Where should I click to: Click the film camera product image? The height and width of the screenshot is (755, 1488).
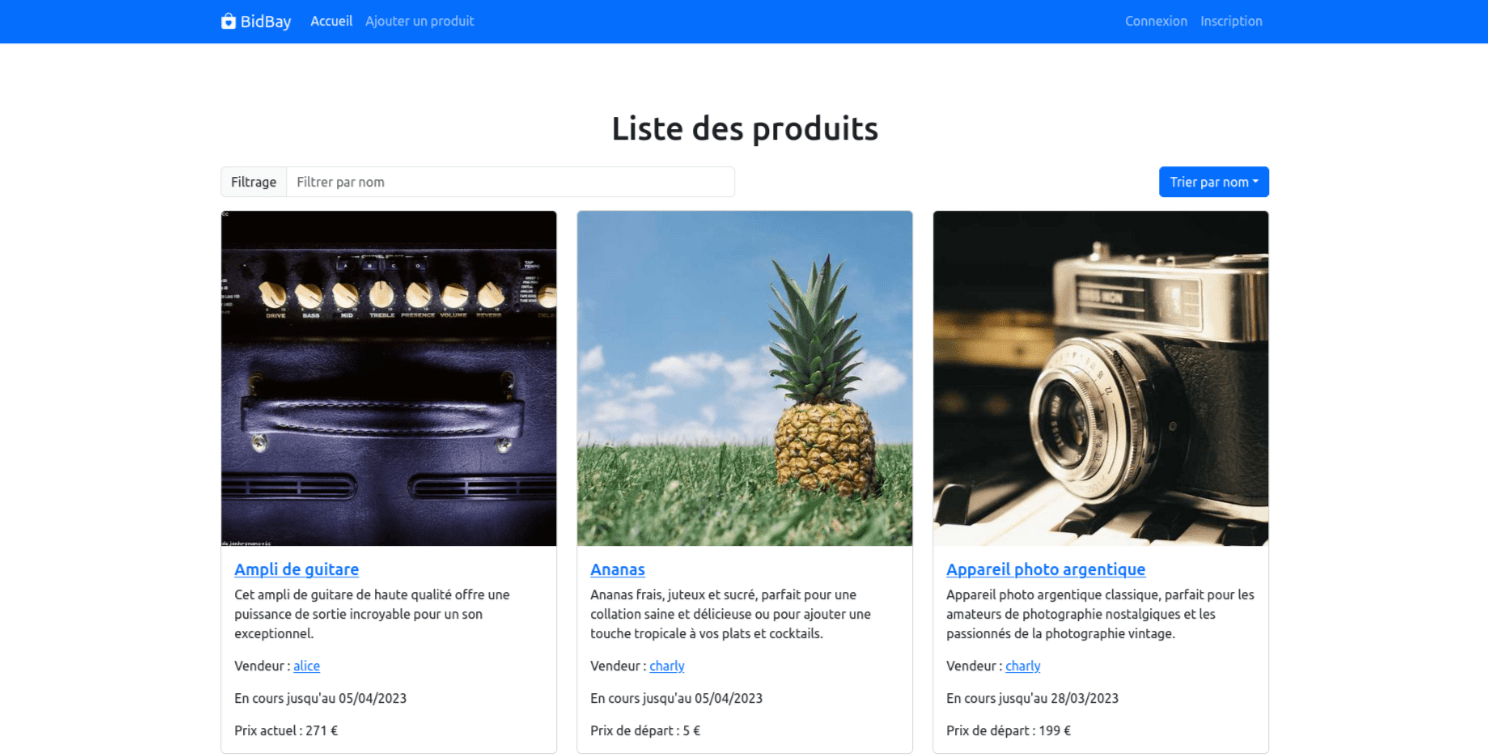click(1101, 378)
